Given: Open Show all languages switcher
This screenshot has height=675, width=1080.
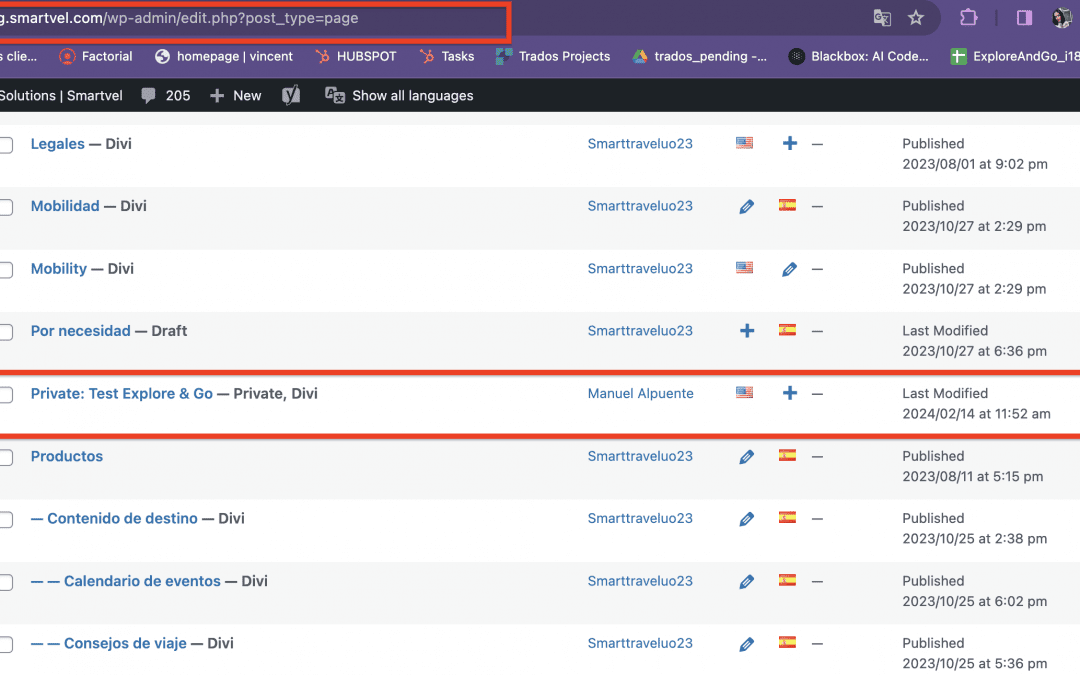Looking at the screenshot, I should pyautogui.click(x=399, y=96).
